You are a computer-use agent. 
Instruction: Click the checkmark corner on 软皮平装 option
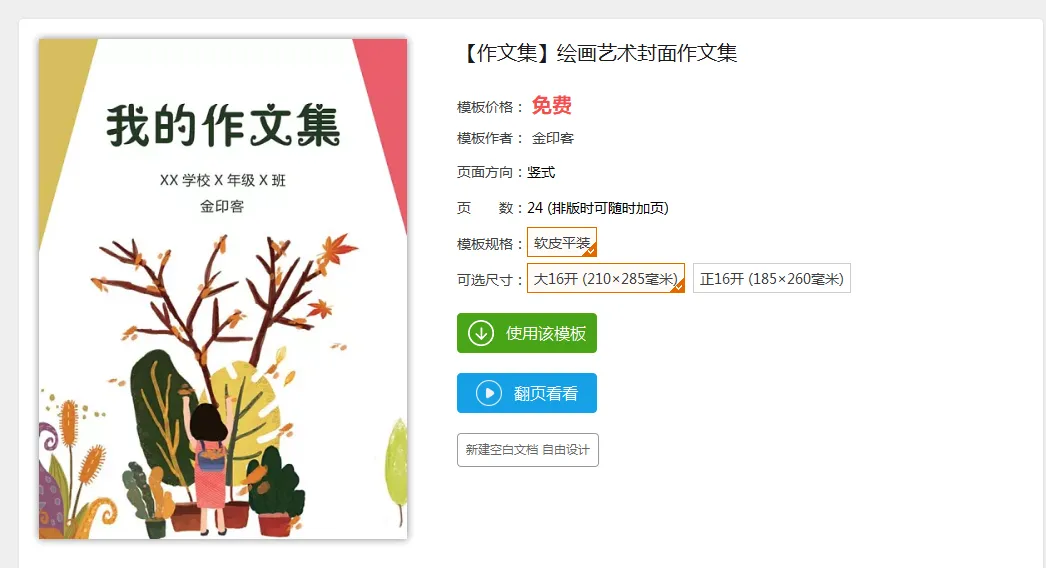tap(590, 250)
